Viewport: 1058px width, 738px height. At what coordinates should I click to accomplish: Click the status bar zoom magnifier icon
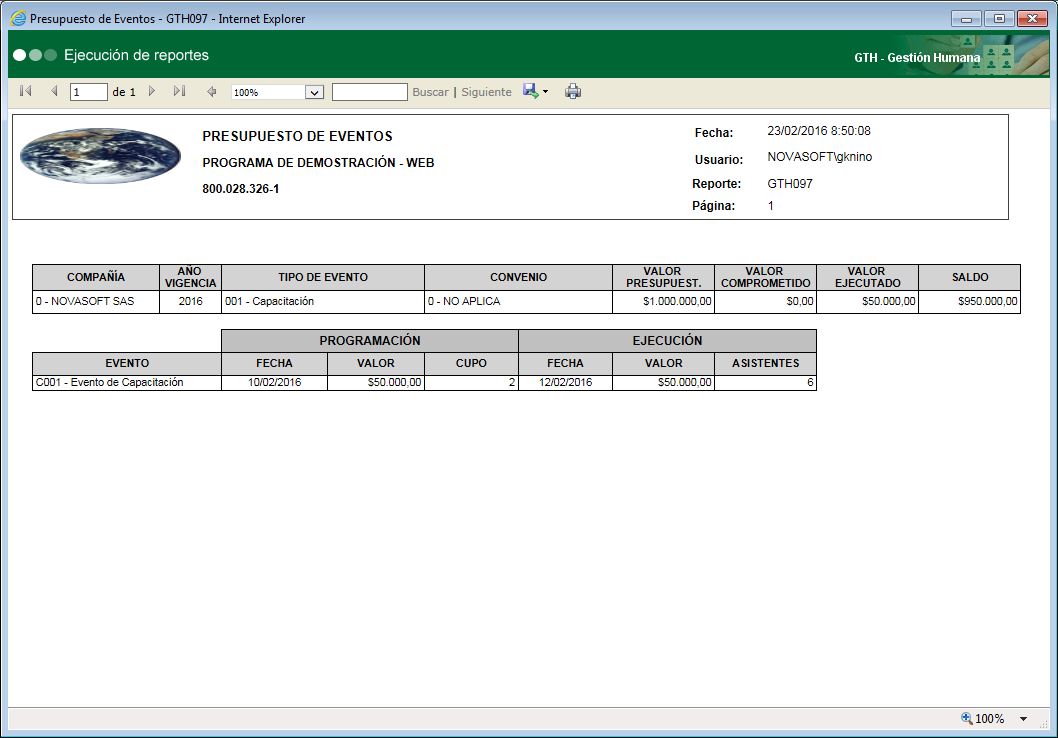click(x=966, y=718)
